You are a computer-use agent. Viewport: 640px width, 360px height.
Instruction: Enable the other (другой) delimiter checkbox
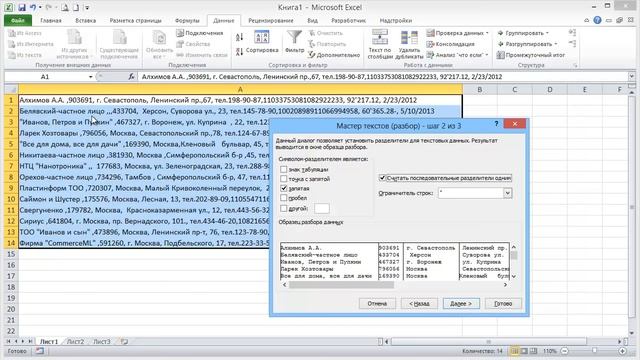tap(284, 208)
